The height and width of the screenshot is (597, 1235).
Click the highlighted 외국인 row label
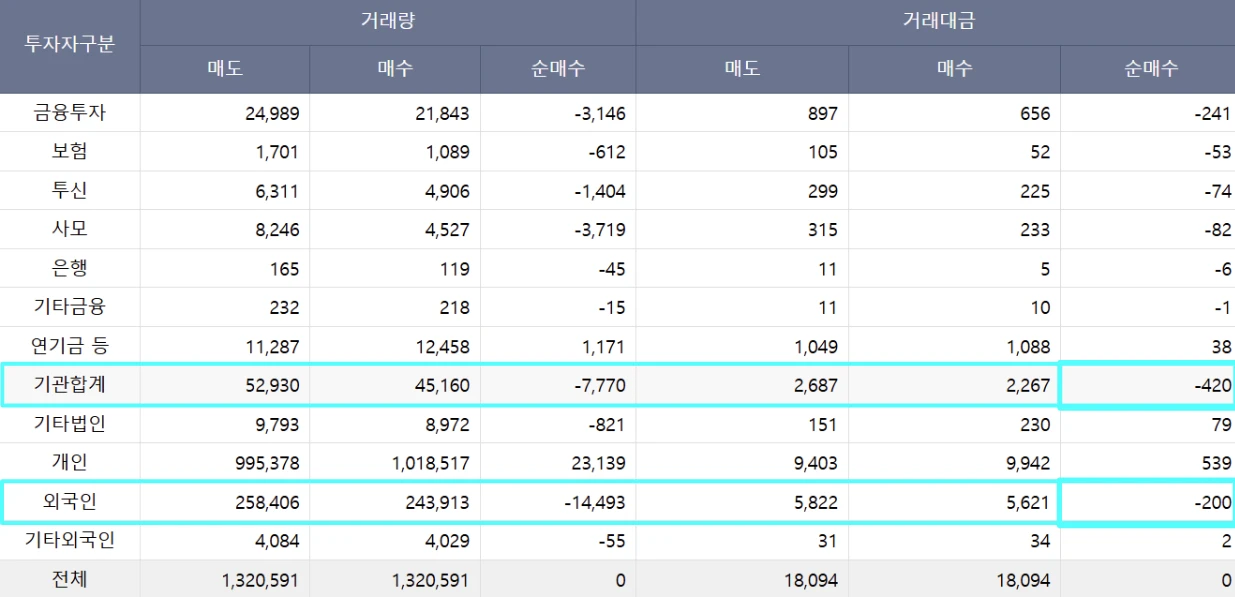[x=70, y=503]
